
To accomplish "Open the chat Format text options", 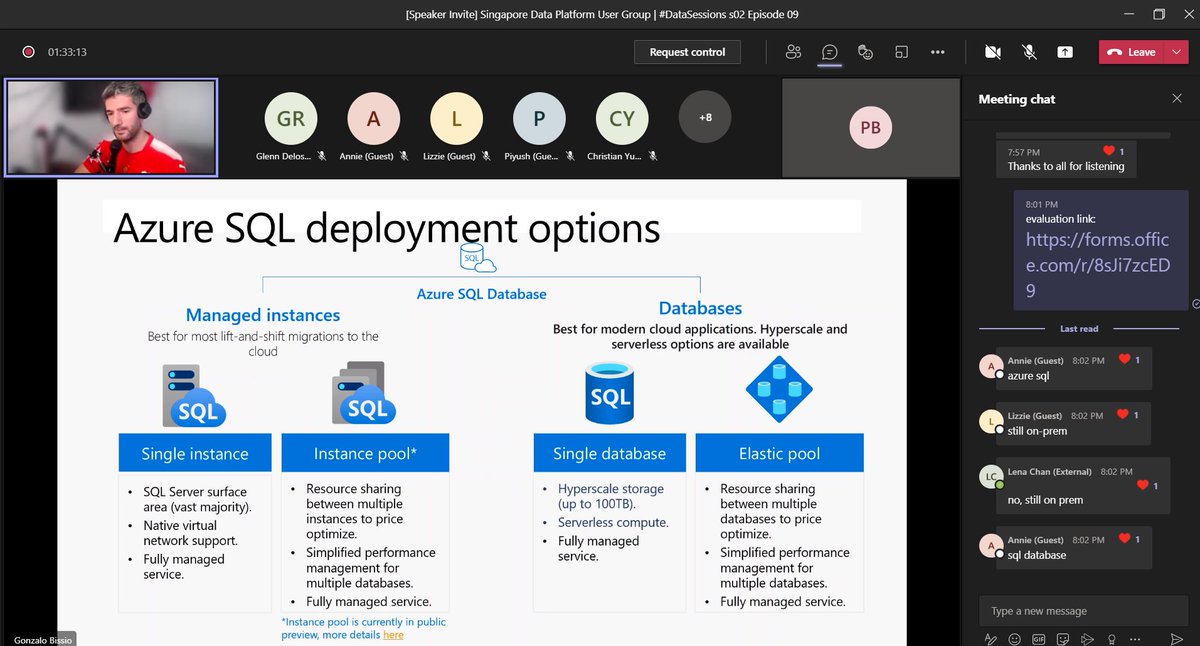I will coord(991,638).
